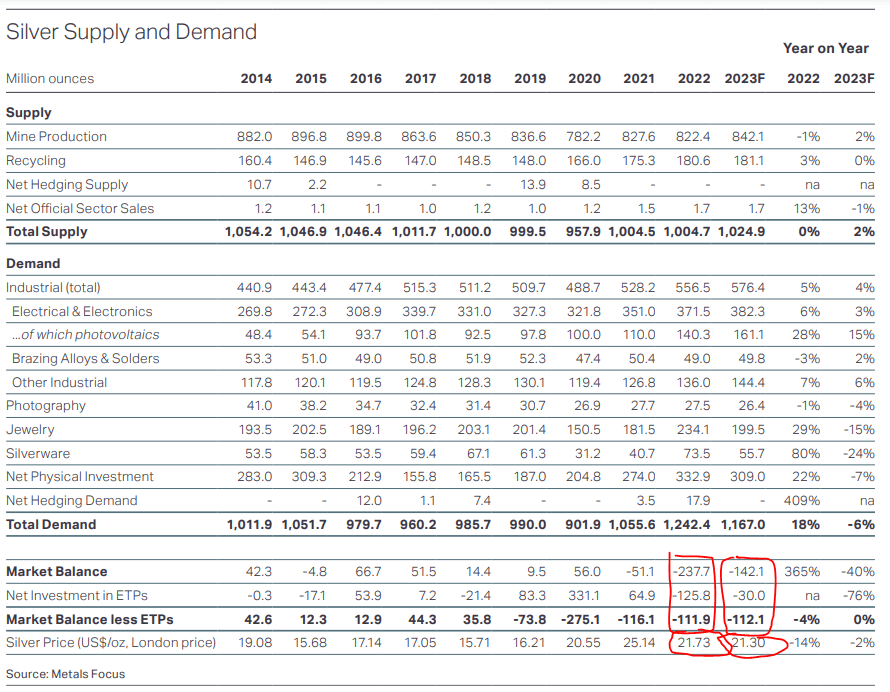Viewport: 890px width, 692px height.
Task: Select the Market Balance less ETPs label
Action: [x=90, y=619]
